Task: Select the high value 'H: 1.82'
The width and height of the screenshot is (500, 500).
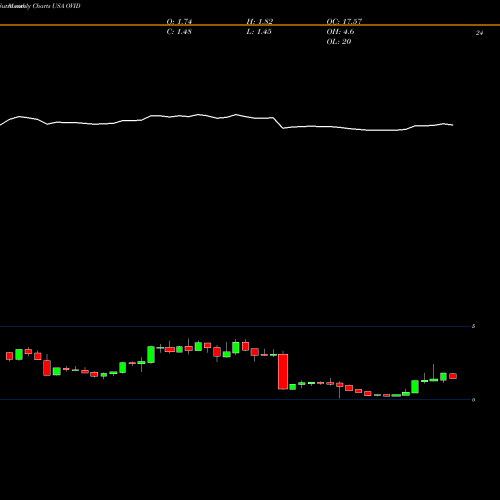Action: coord(260,22)
